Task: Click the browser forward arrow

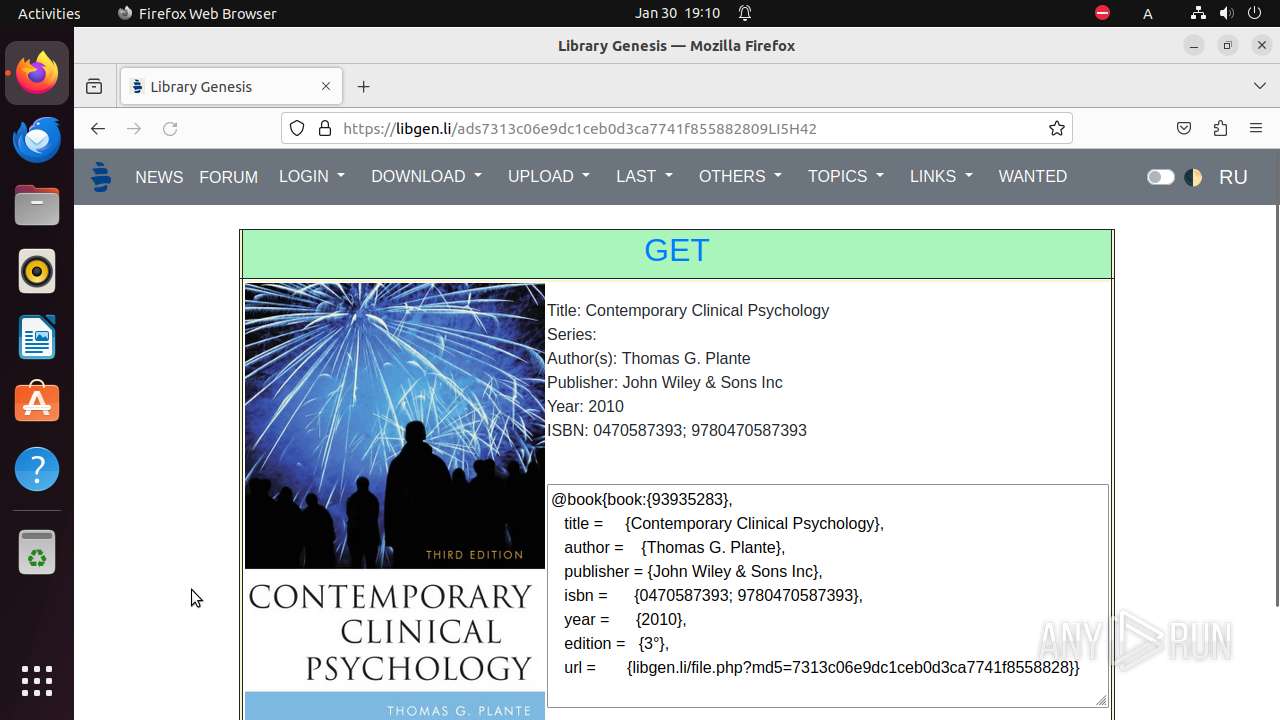Action: [134, 128]
